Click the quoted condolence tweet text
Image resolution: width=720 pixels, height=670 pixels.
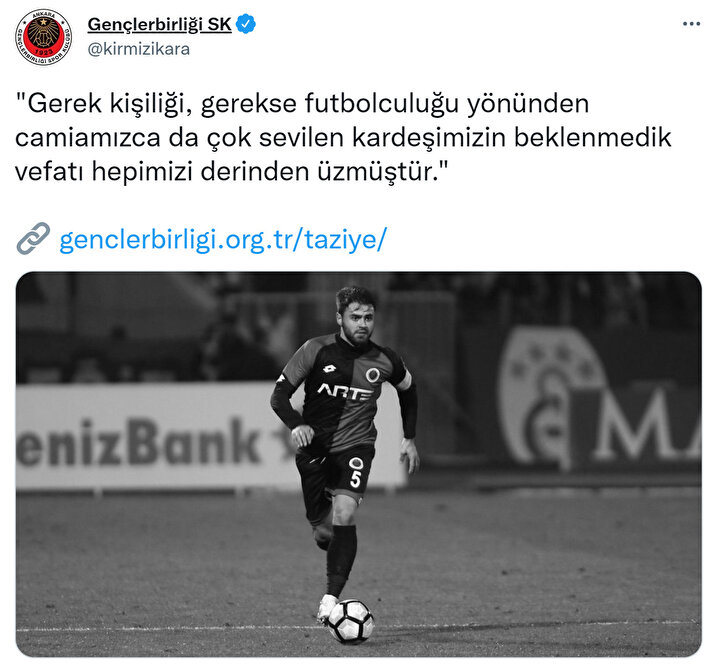tap(343, 137)
